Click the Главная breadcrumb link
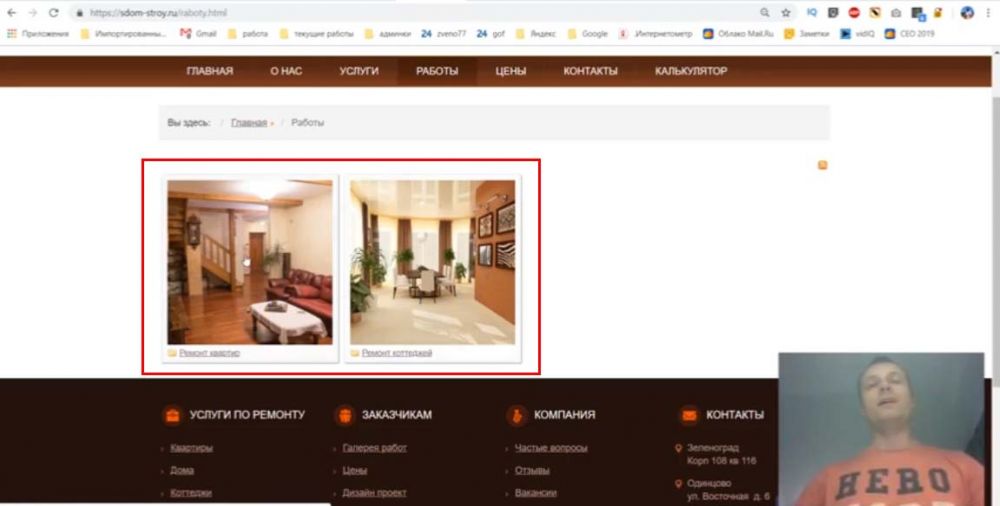Image resolution: width=1000 pixels, height=506 pixels. (x=248, y=123)
